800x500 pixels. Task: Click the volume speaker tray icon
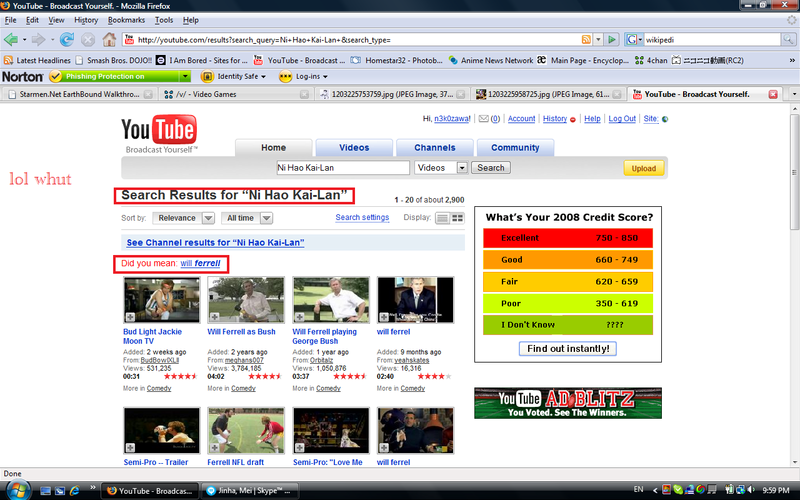pos(751,490)
